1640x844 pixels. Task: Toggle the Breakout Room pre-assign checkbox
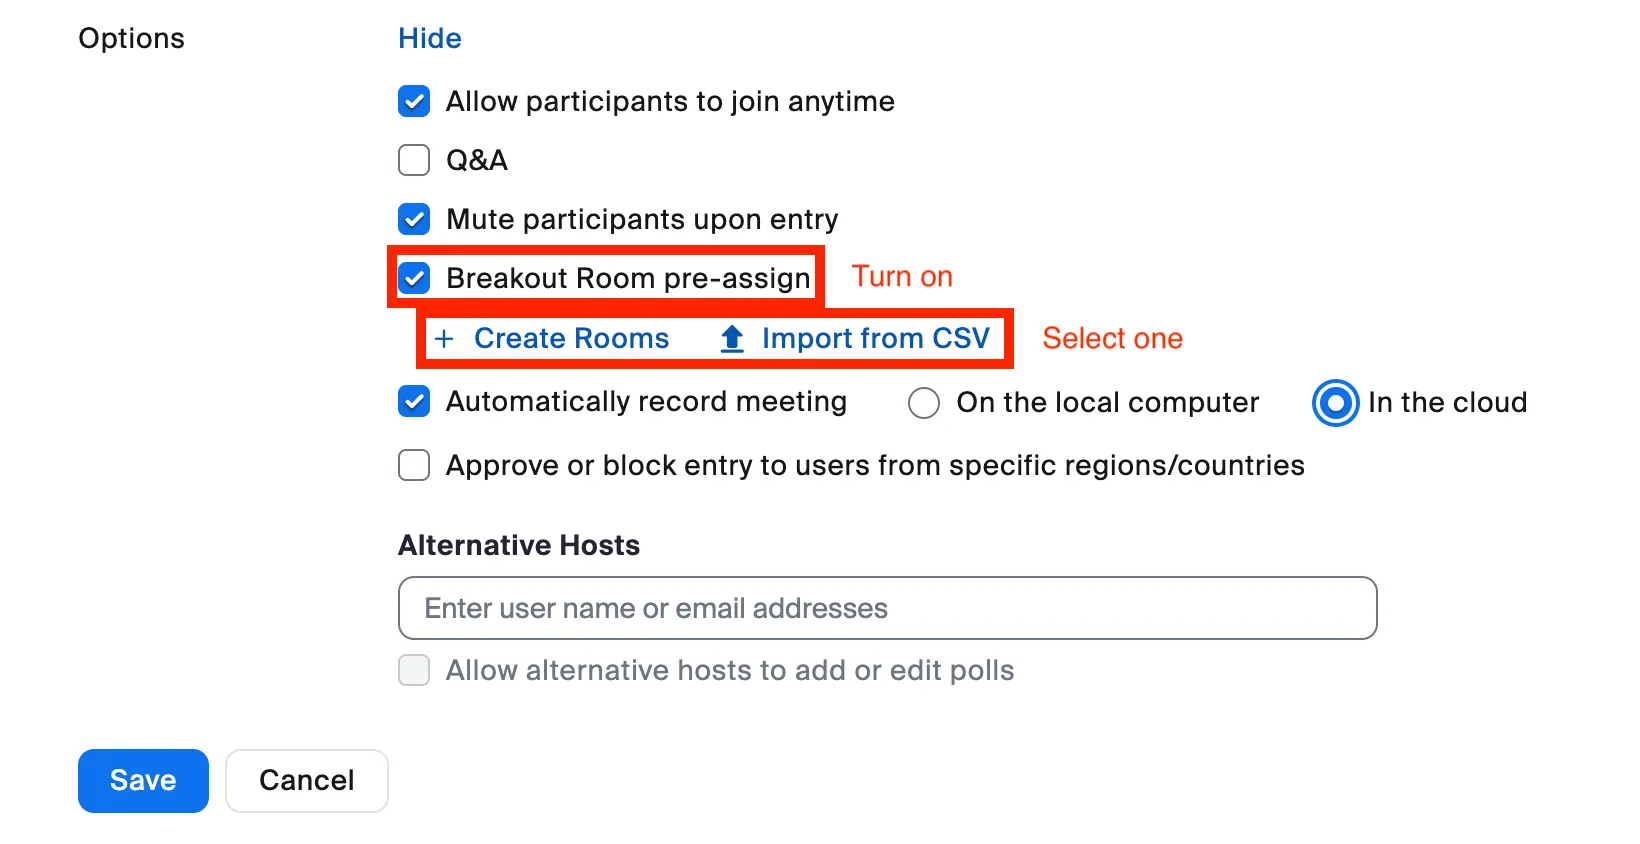(414, 278)
